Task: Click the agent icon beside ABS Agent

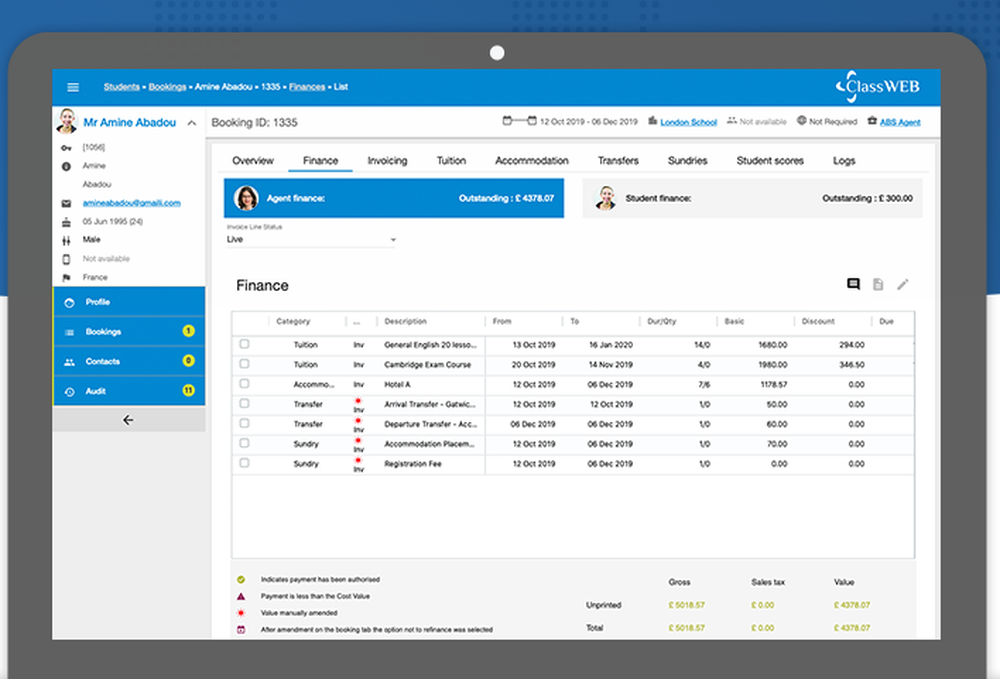Action: coord(872,121)
